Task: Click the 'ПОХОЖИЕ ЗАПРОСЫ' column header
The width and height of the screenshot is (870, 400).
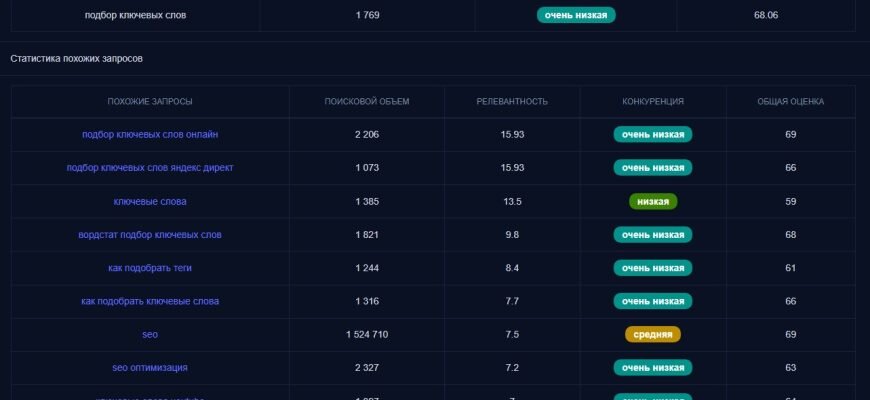Action: [150, 102]
